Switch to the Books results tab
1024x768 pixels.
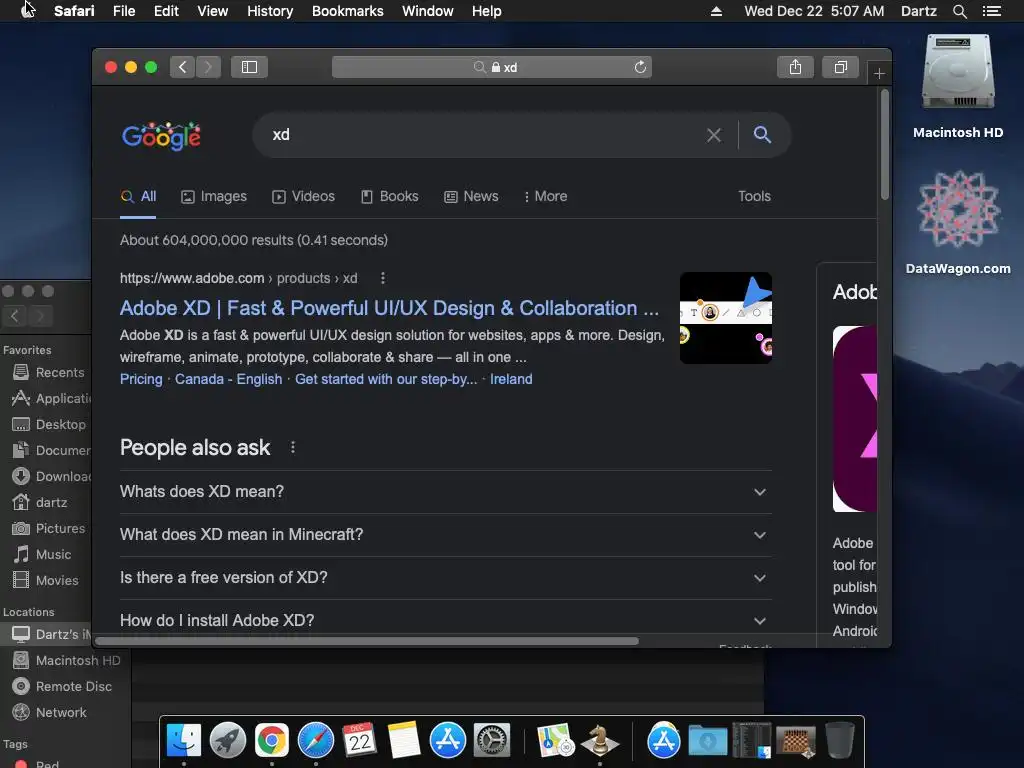pos(389,197)
